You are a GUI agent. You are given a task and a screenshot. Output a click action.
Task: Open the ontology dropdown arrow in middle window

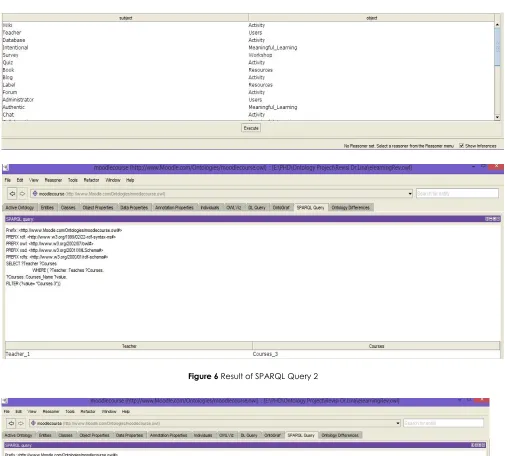(x=410, y=194)
